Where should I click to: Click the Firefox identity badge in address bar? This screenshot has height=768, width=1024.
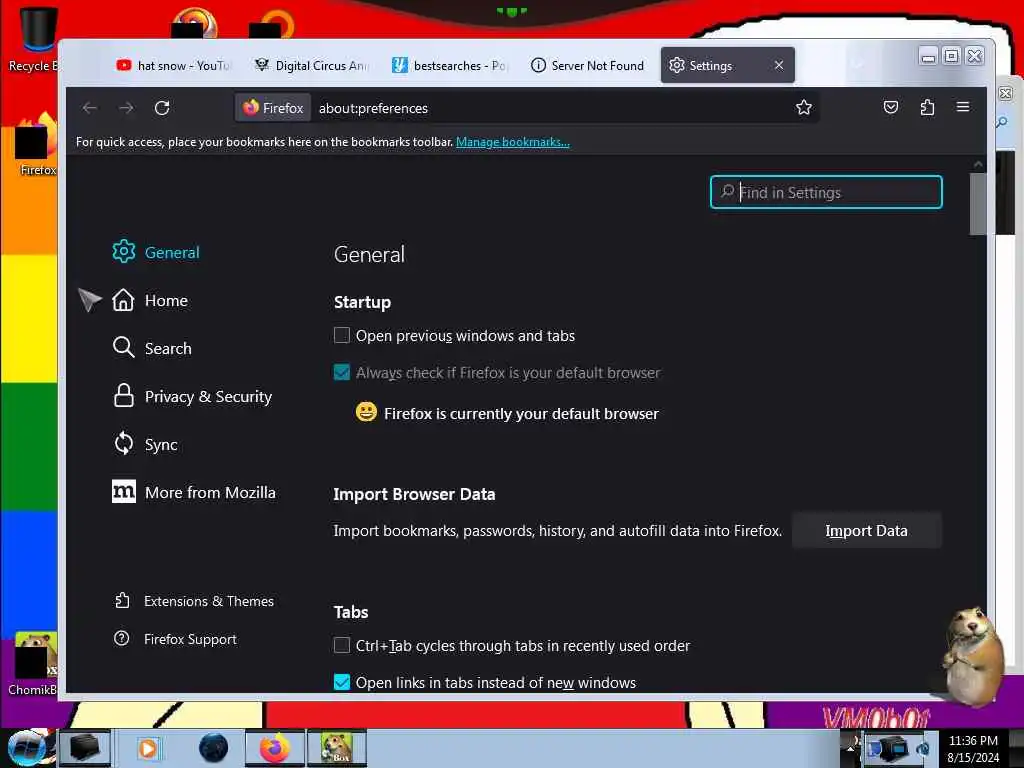tap(273, 108)
